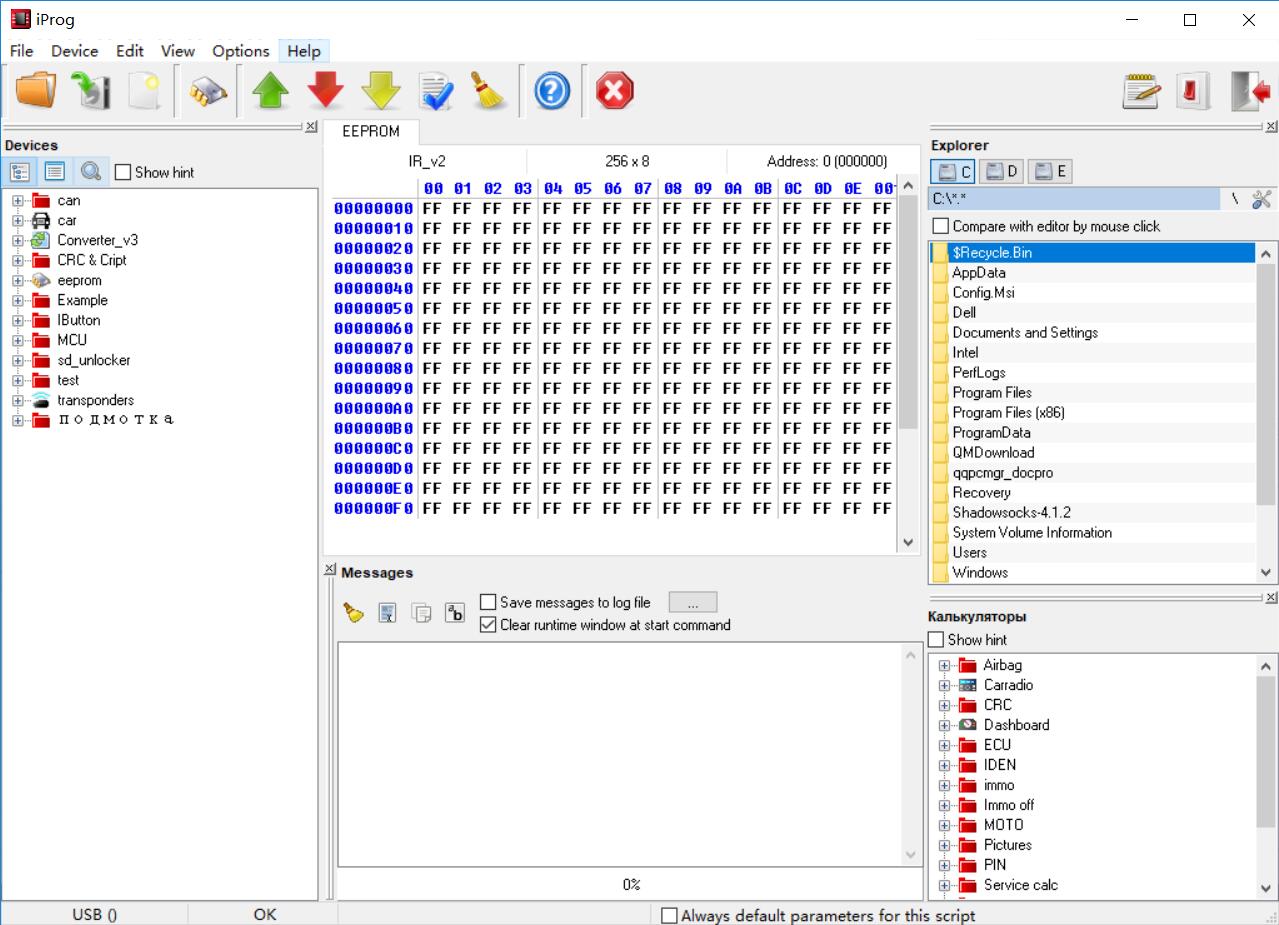Select the EEPROM tab

371,132
